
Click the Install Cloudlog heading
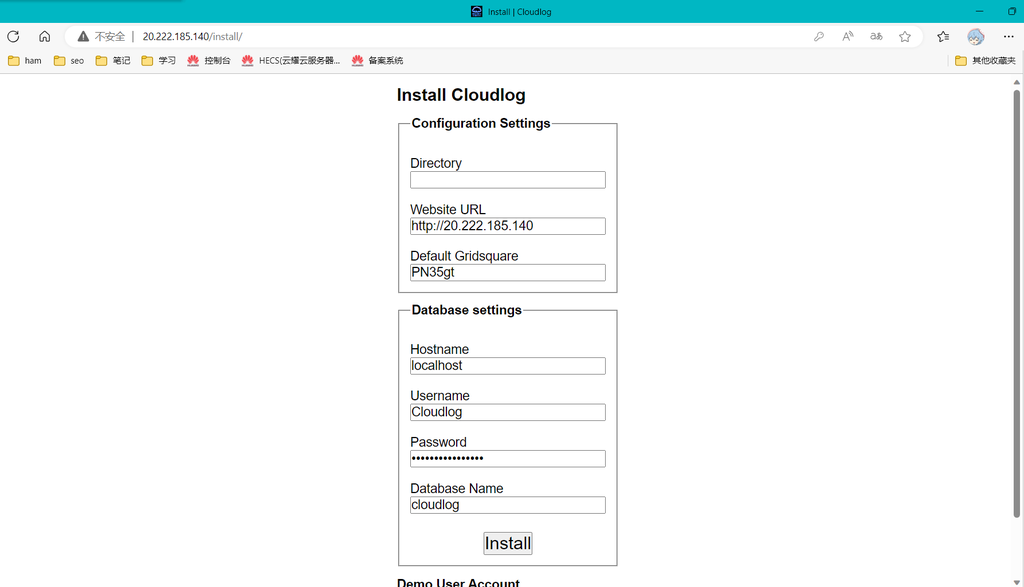(x=461, y=95)
